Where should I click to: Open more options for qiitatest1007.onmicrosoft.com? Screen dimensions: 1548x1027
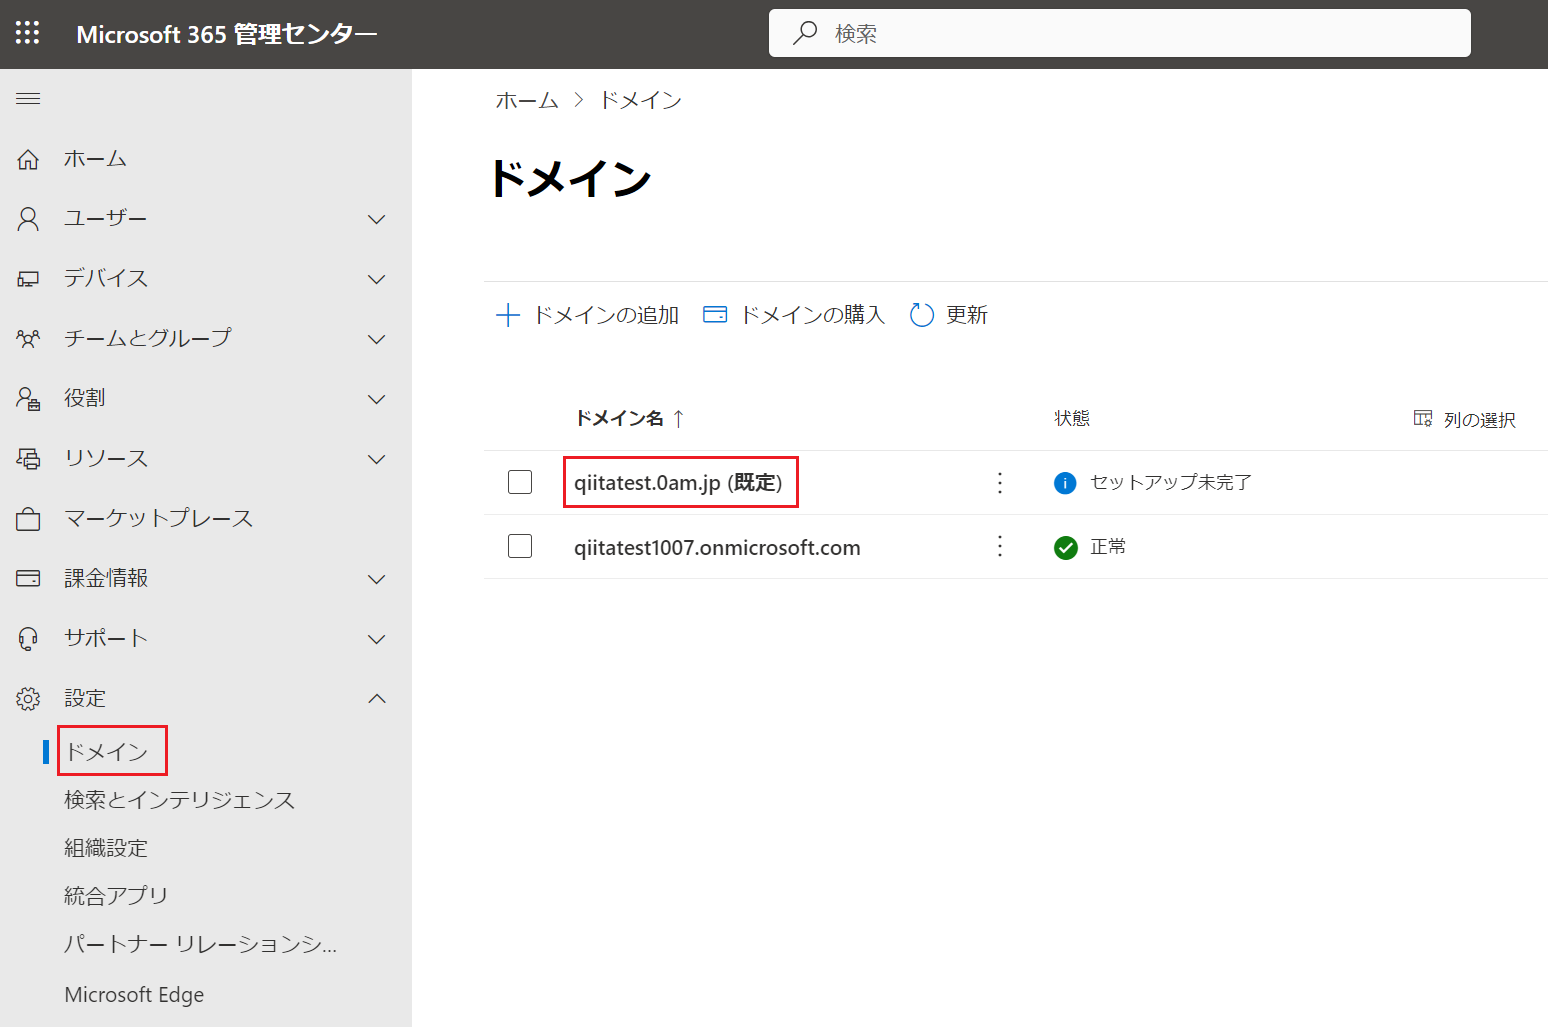[1000, 547]
